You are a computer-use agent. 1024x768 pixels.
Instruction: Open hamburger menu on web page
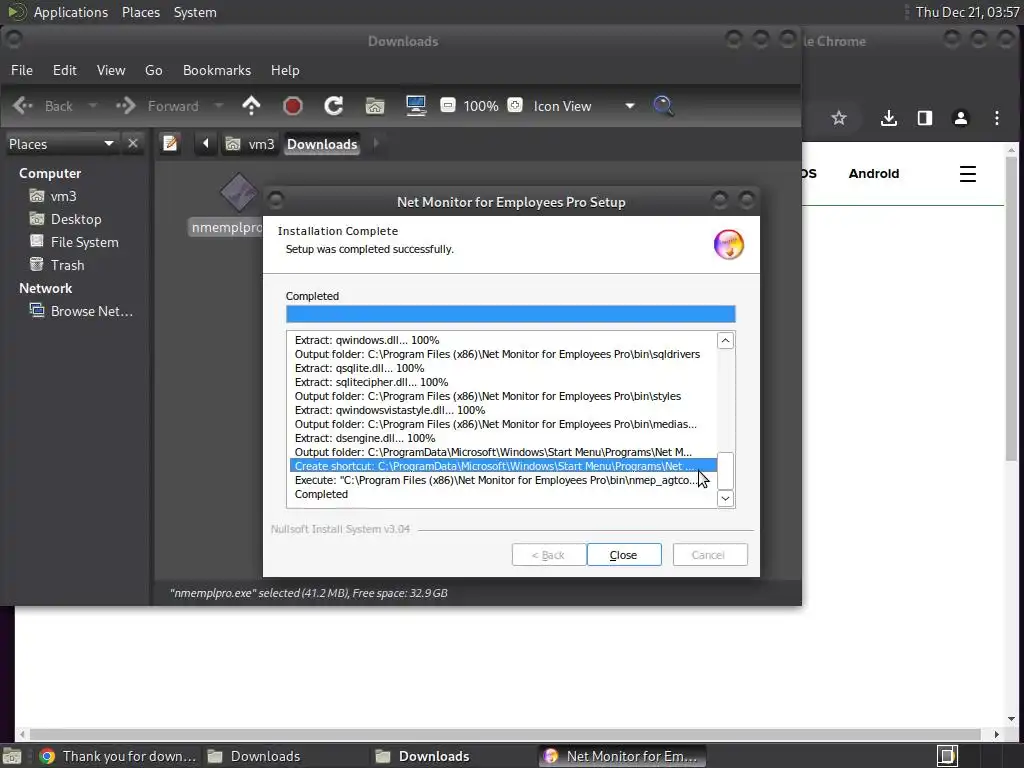pos(967,174)
